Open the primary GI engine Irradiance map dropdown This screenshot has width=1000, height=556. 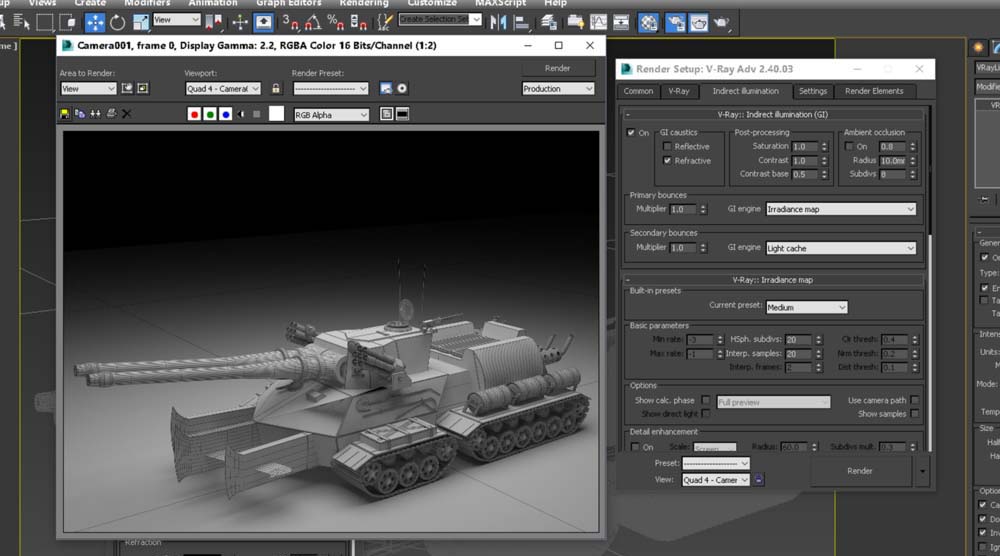click(x=841, y=209)
